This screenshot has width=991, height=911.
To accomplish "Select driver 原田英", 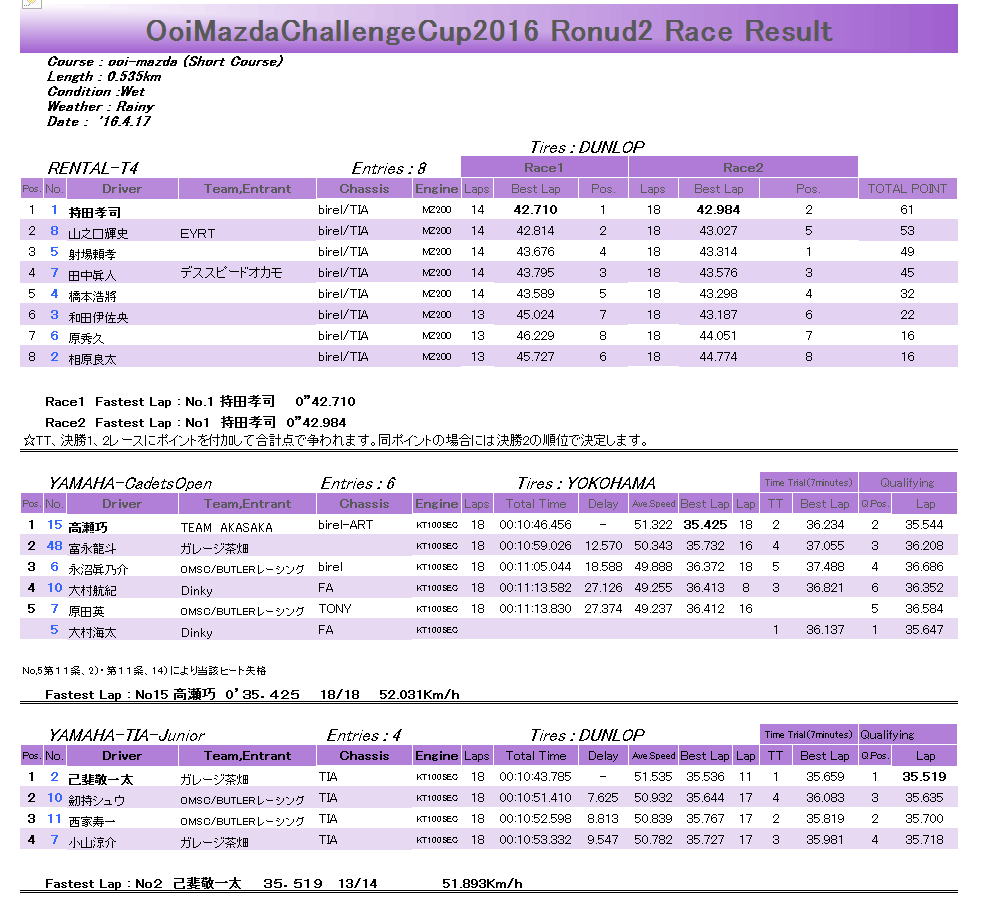I will click(87, 611).
